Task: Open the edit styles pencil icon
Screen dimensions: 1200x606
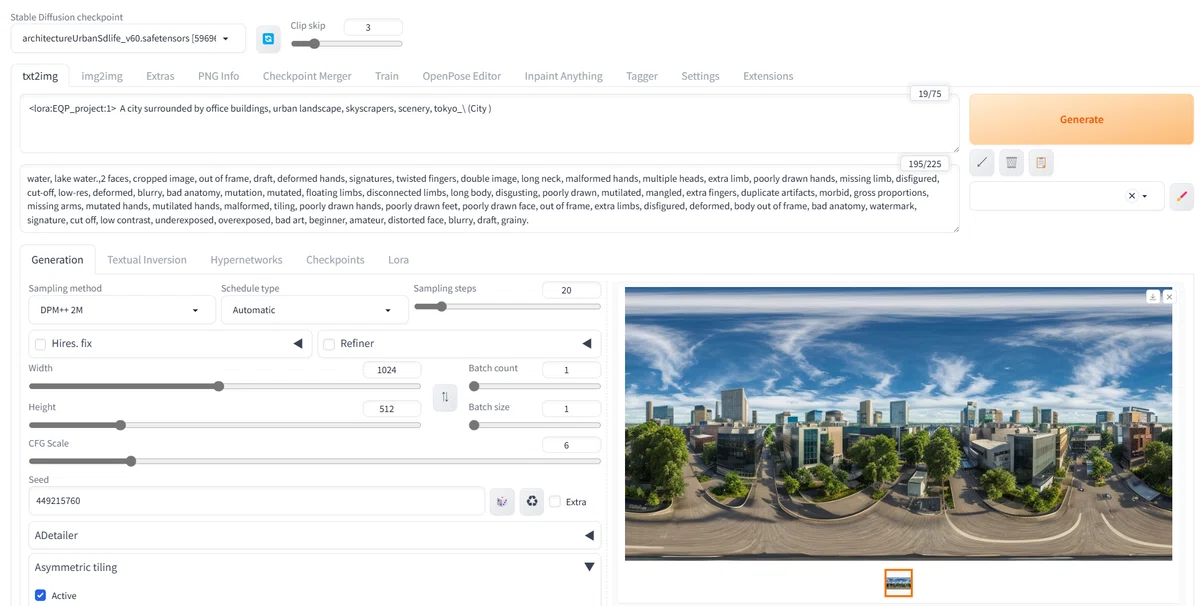Action: click(x=1181, y=196)
